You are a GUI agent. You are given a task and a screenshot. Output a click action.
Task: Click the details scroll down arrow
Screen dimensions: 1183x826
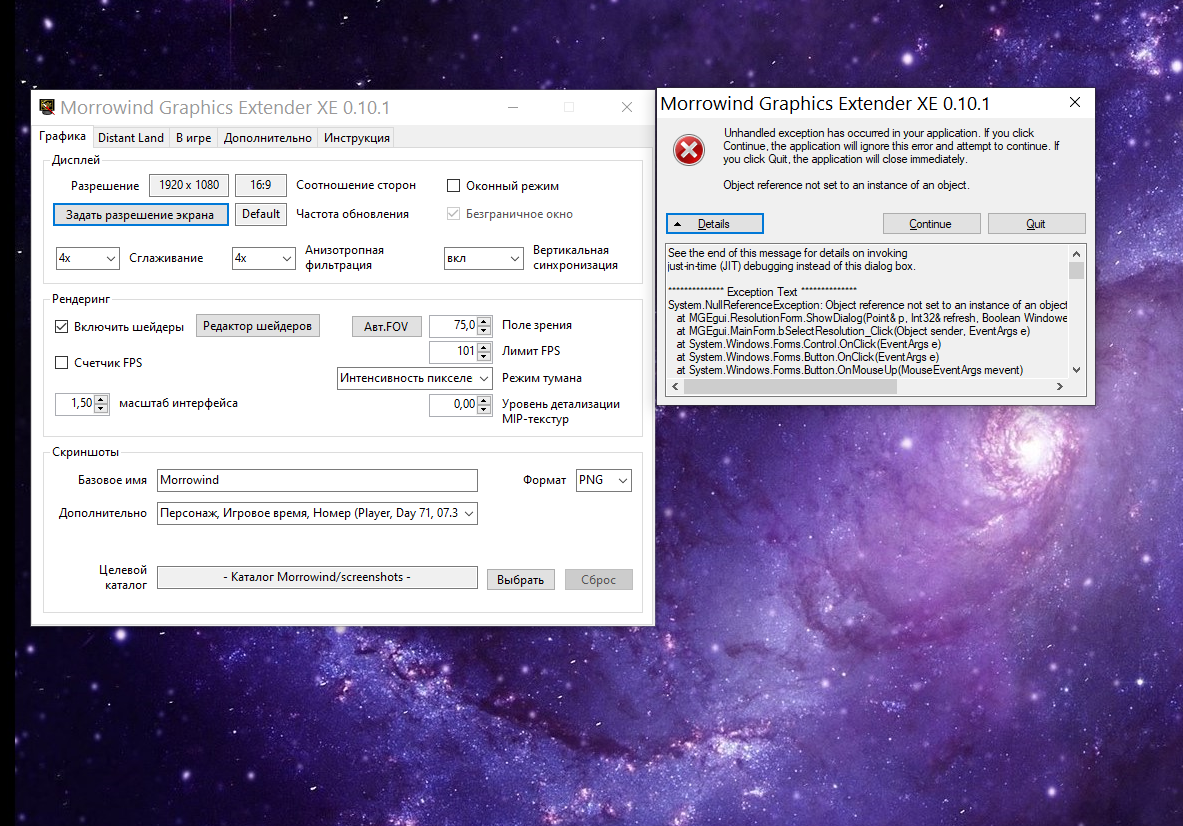pyautogui.click(x=1077, y=370)
